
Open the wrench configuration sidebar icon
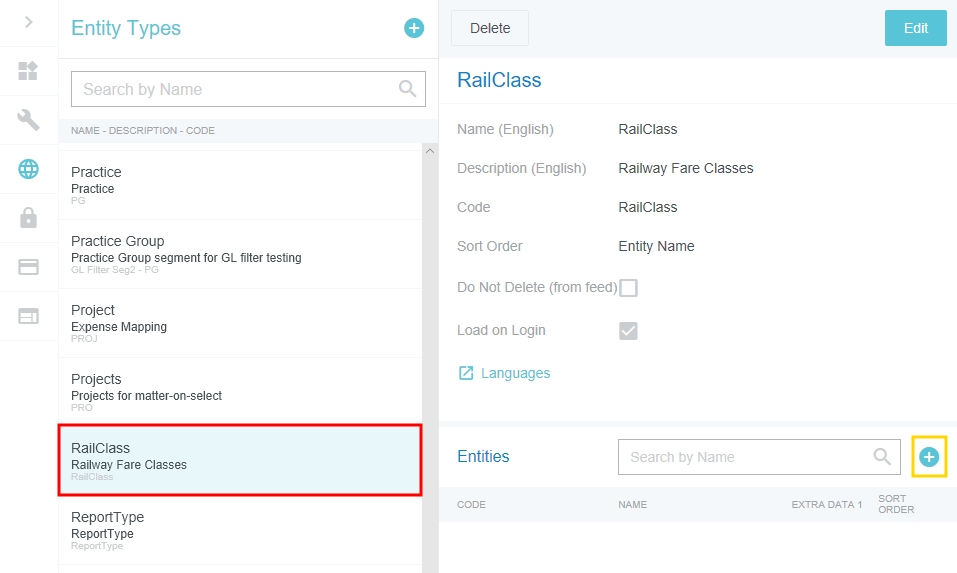[x=28, y=120]
